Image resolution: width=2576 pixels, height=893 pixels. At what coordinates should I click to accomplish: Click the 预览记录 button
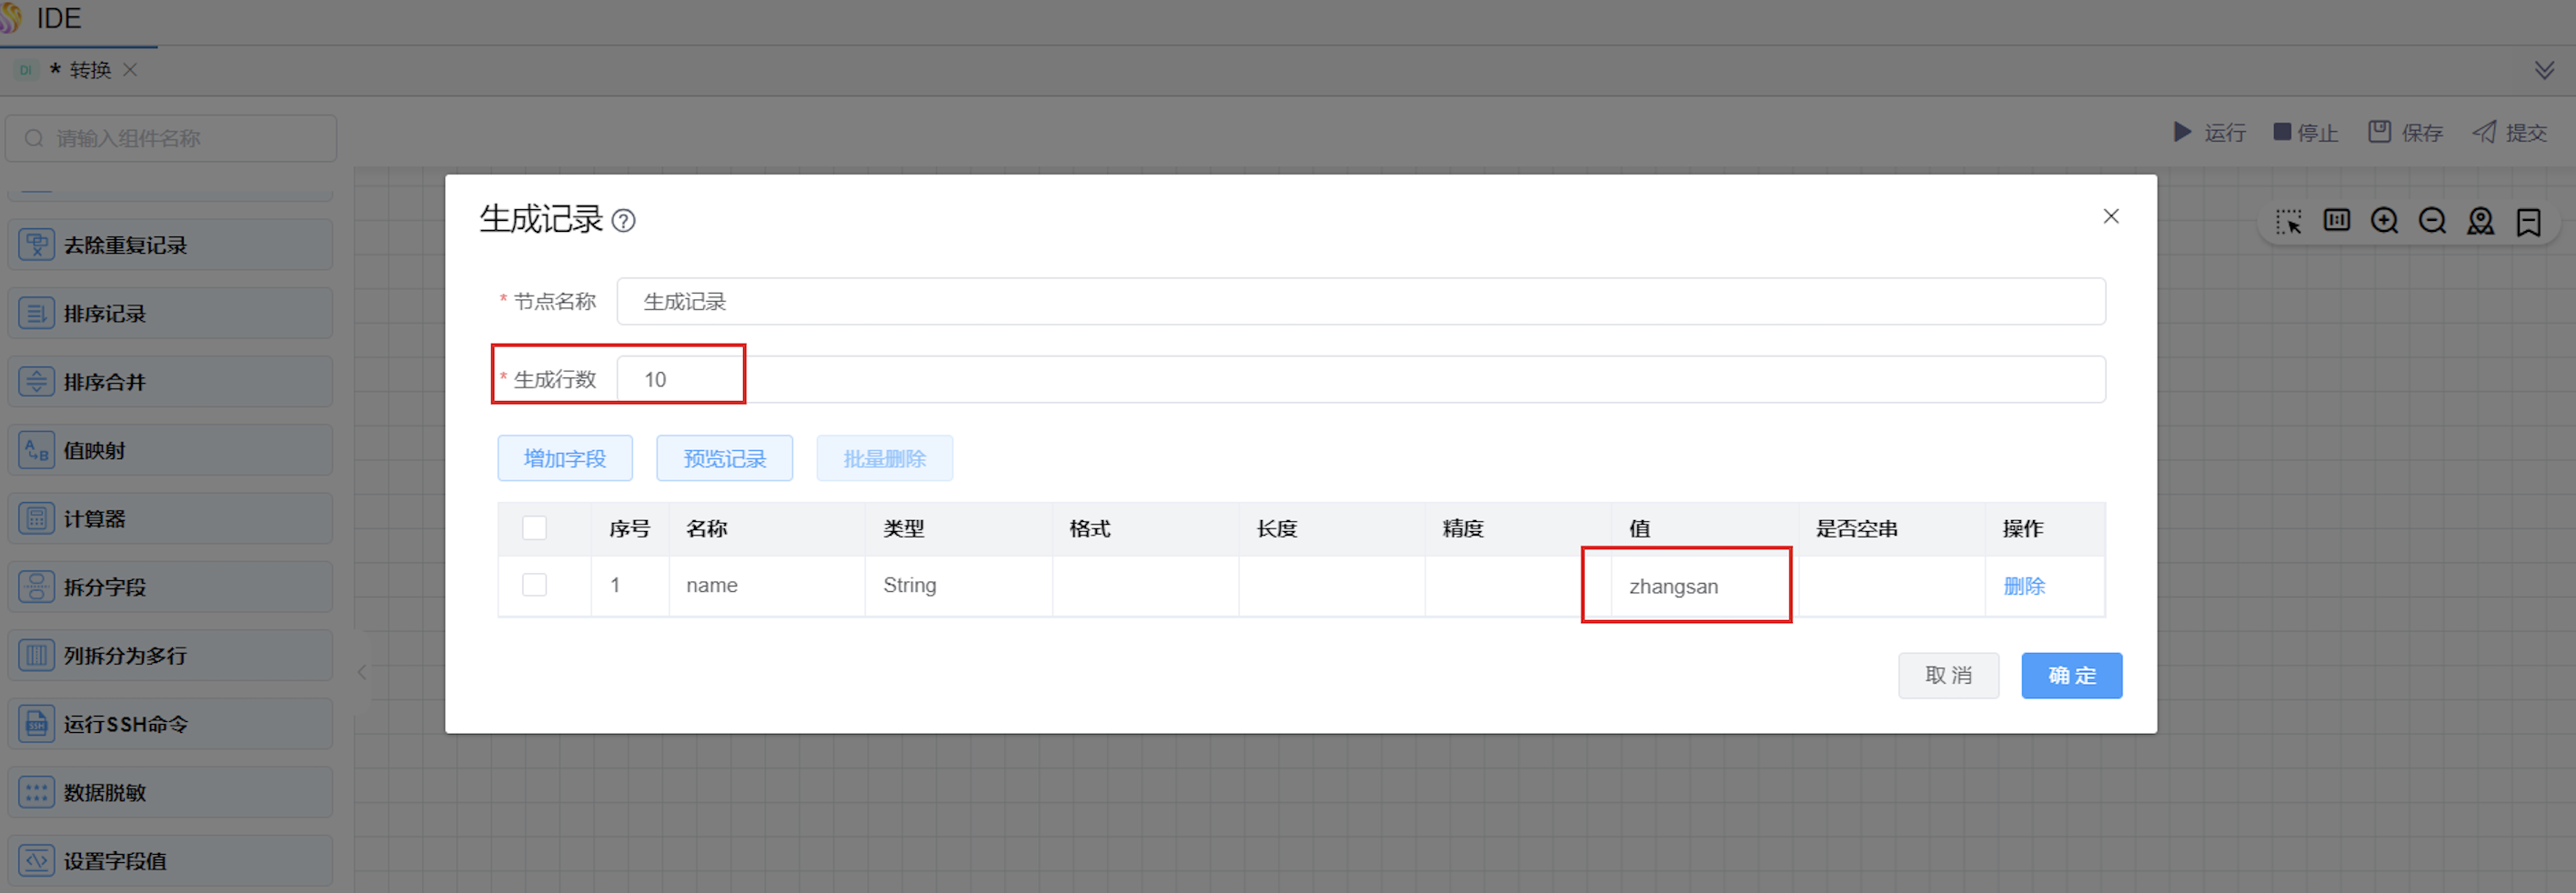[x=724, y=458]
